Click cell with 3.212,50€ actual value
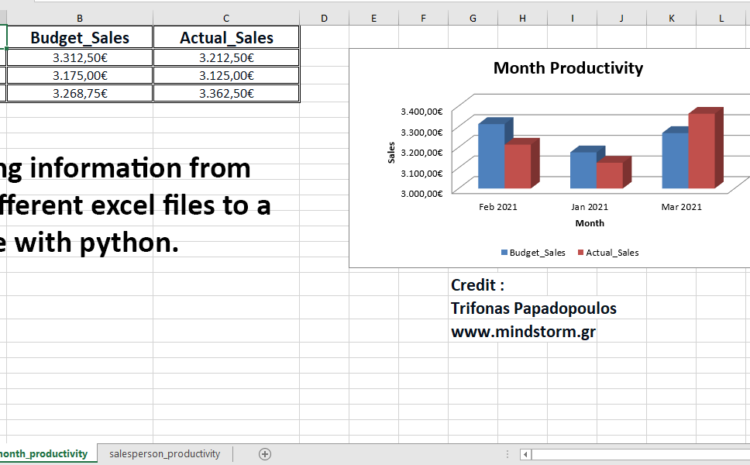The height and width of the screenshot is (465, 750). tap(226, 58)
